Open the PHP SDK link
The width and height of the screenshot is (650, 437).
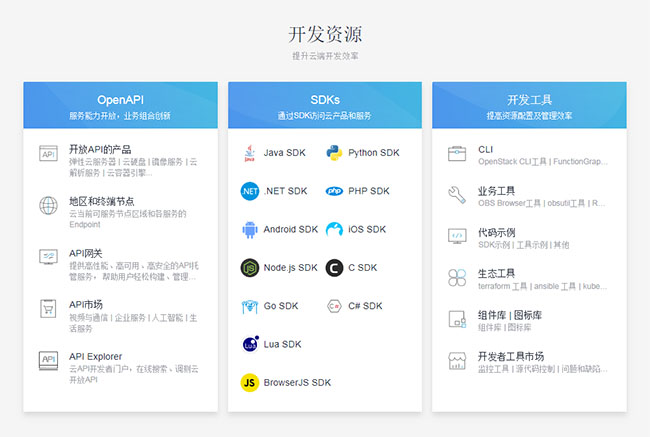pyautogui.click(x=368, y=191)
